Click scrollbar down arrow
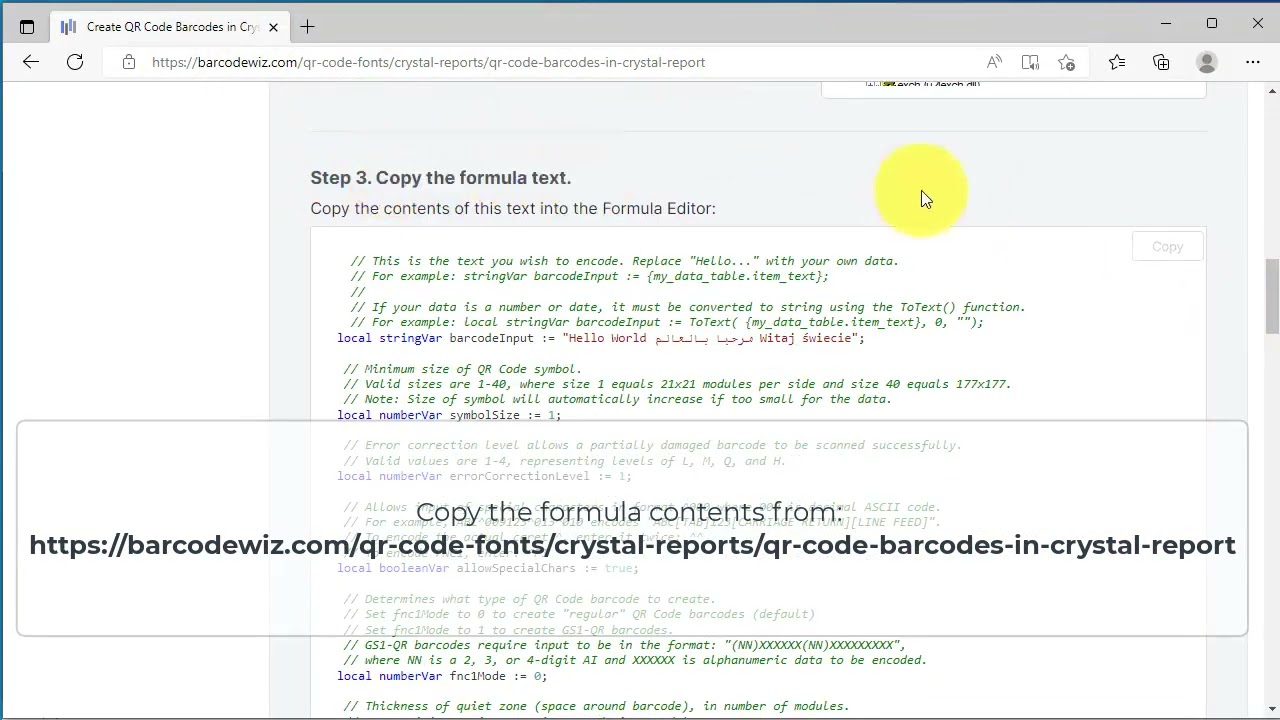The image size is (1280, 720). 1272,711
